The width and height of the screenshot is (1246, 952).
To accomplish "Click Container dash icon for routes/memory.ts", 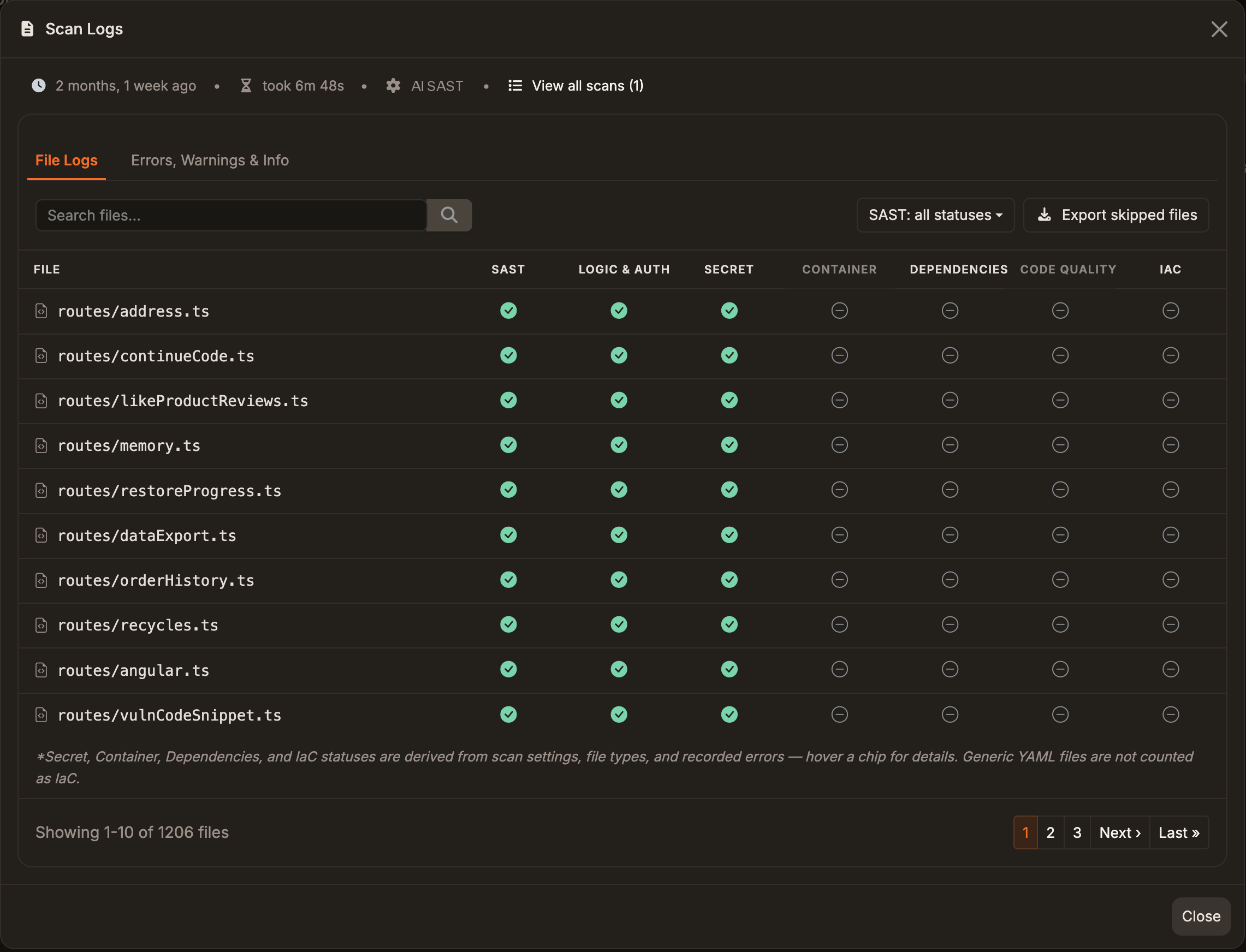I will pyautogui.click(x=840, y=445).
